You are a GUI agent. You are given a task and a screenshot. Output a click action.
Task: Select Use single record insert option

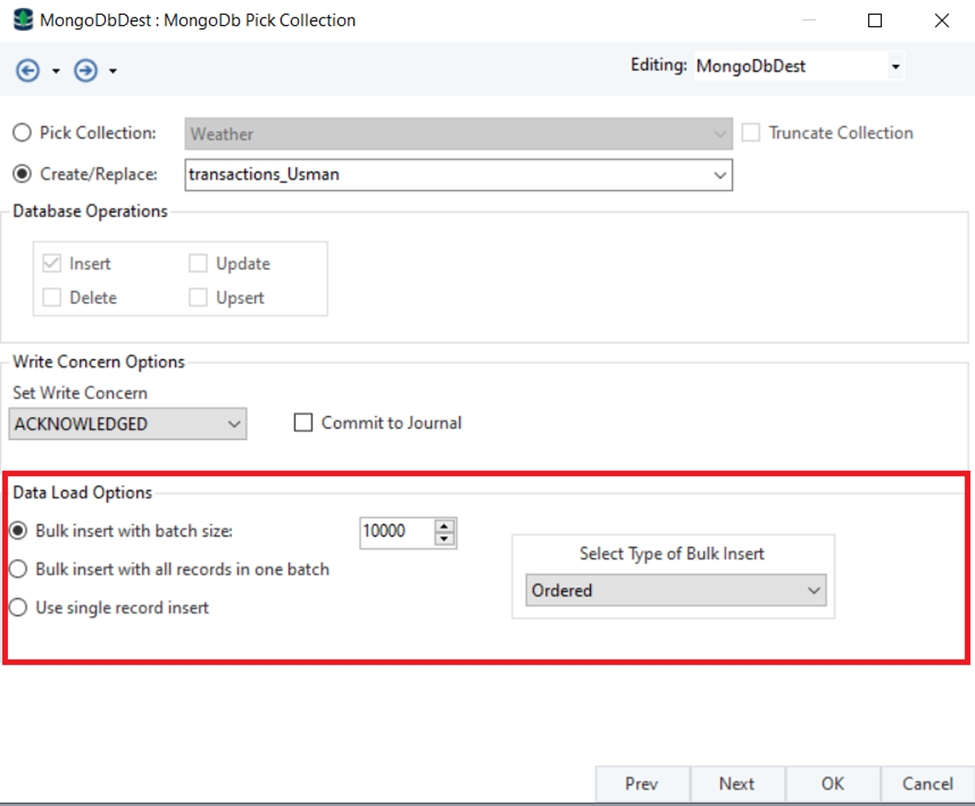tap(18, 607)
